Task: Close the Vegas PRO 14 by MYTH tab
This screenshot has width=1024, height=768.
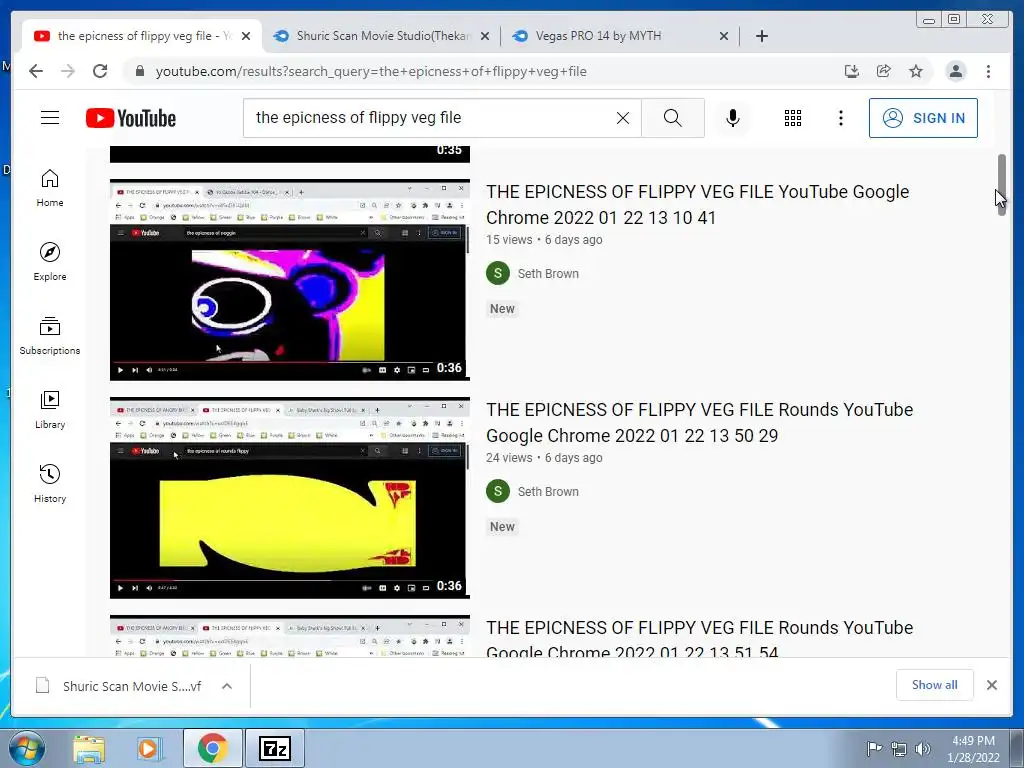Action: tap(724, 36)
